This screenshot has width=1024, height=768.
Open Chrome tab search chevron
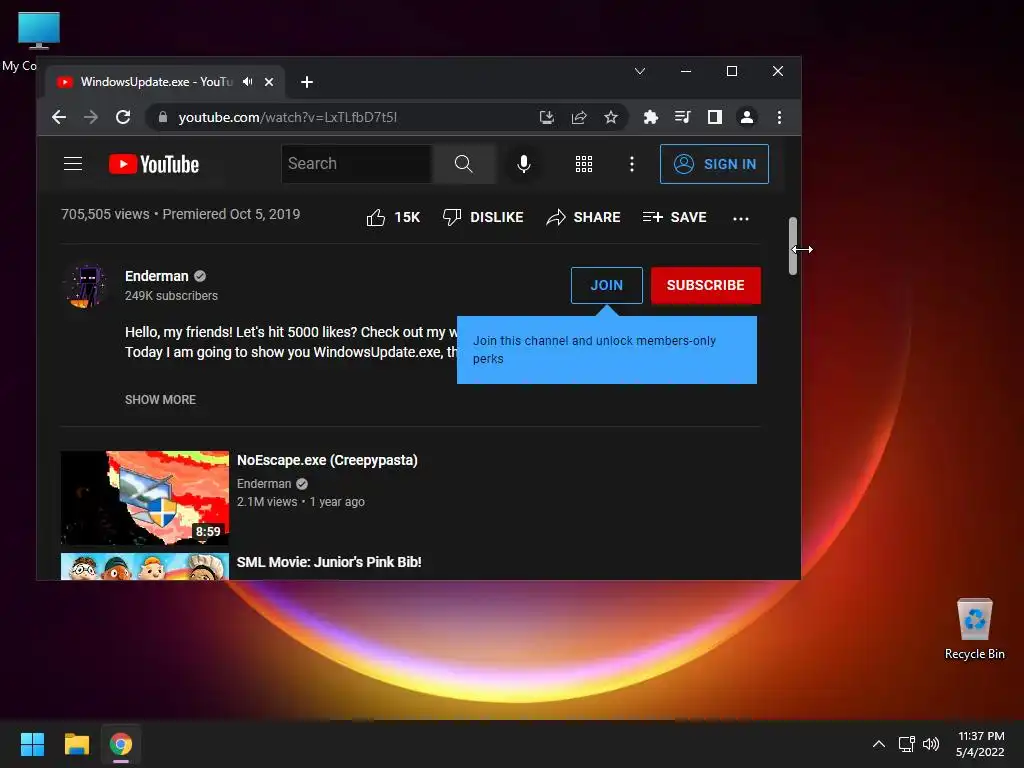pyautogui.click(x=640, y=71)
